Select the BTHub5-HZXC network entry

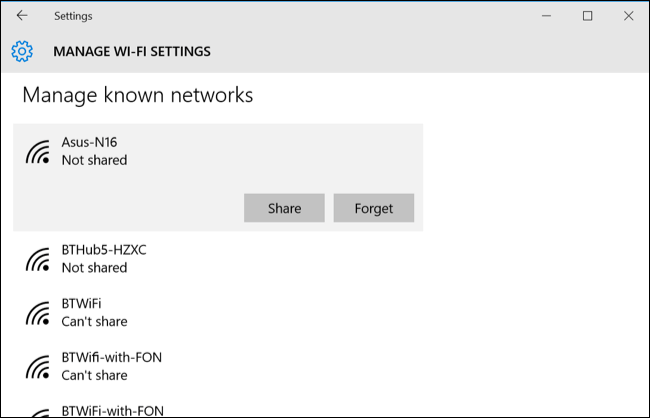(x=218, y=259)
